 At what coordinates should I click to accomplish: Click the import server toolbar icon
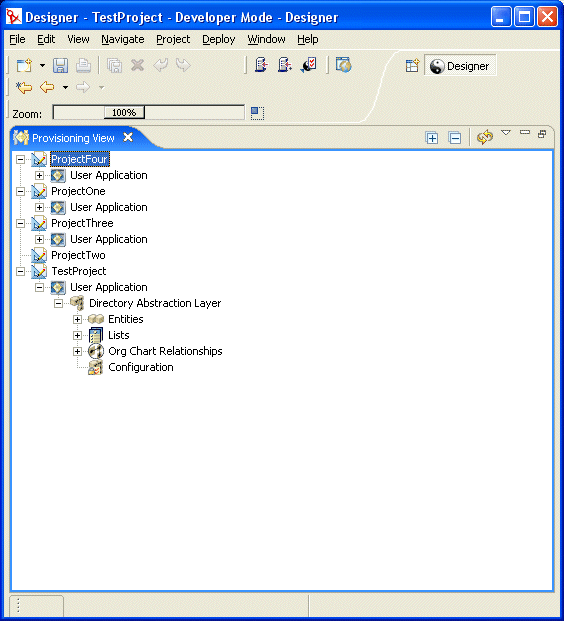pyautogui.click(x=261, y=65)
